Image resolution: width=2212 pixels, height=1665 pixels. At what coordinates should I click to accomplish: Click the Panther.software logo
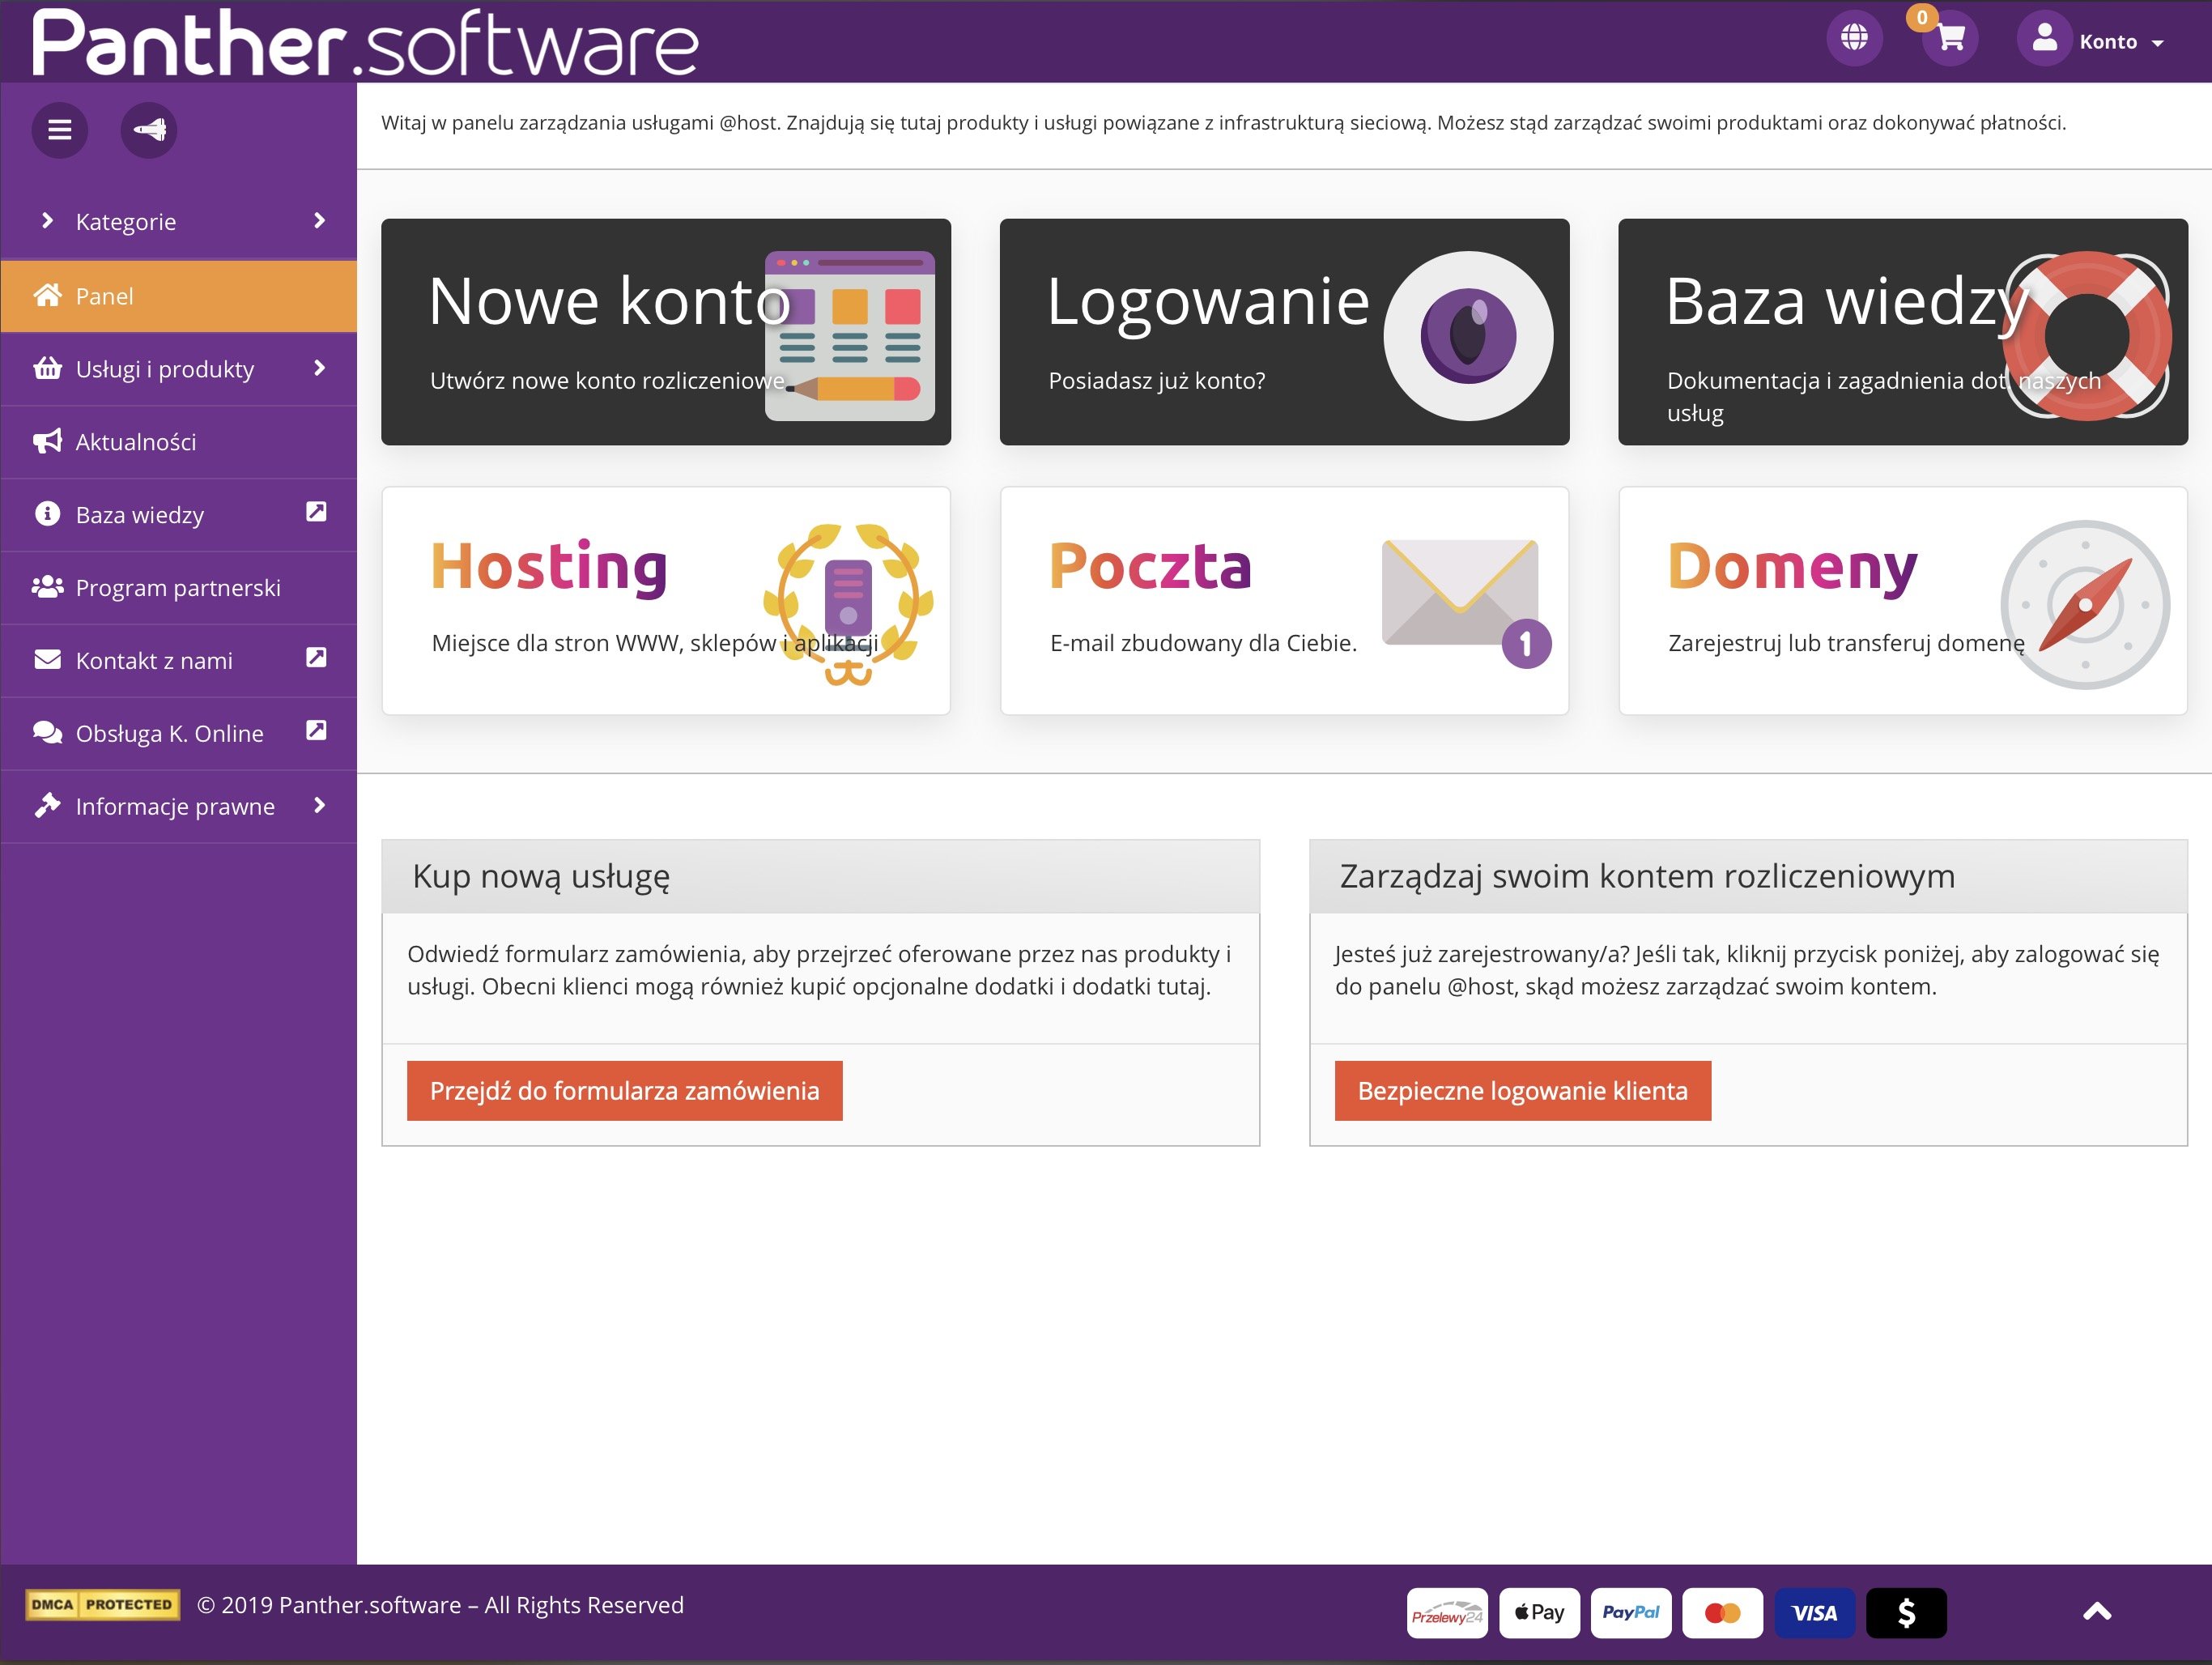(x=365, y=42)
